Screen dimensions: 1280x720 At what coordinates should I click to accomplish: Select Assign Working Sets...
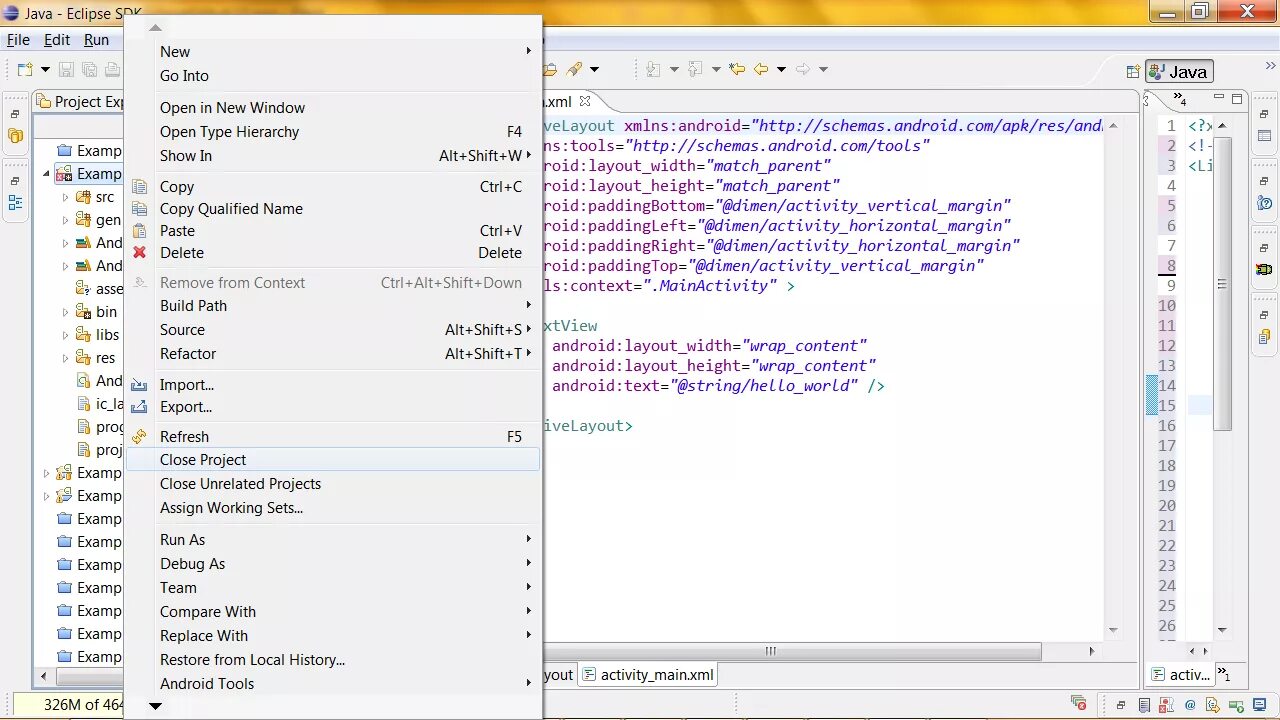point(332,508)
